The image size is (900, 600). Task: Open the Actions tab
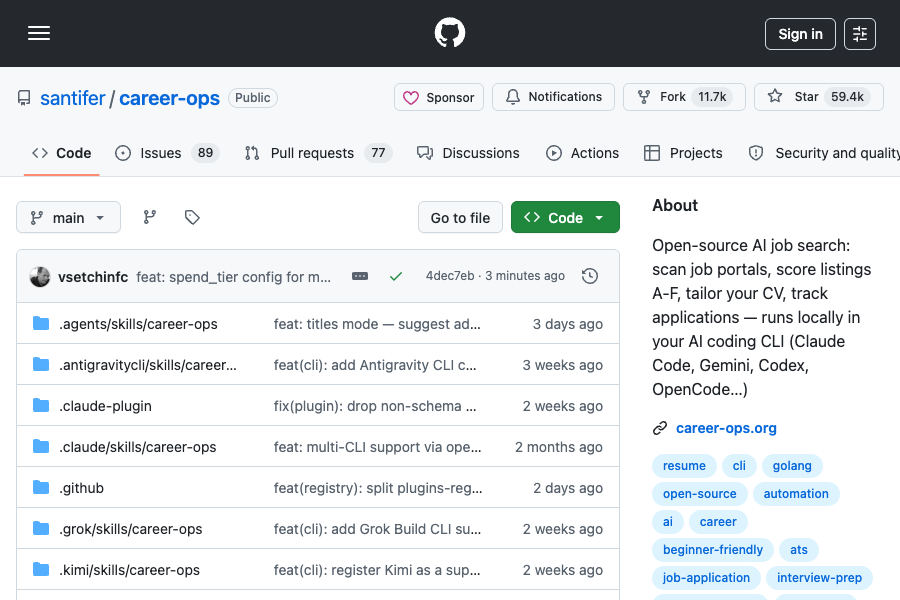[582, 153]
